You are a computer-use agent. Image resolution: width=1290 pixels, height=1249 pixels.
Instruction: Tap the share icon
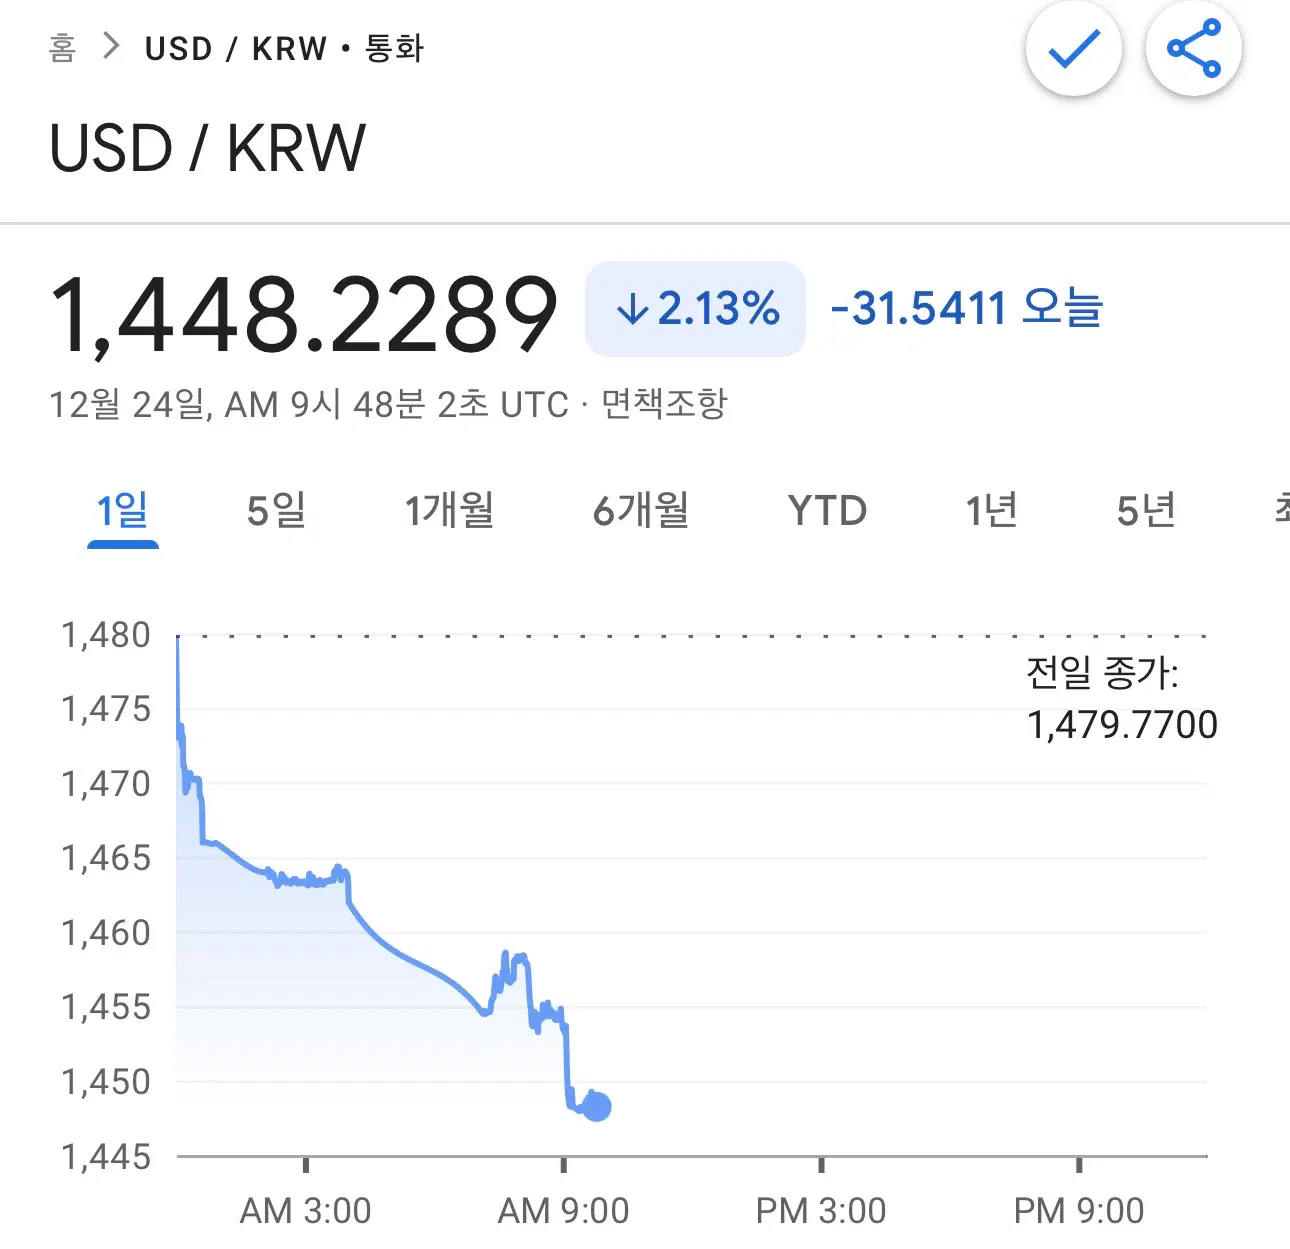pos(1194,49)
